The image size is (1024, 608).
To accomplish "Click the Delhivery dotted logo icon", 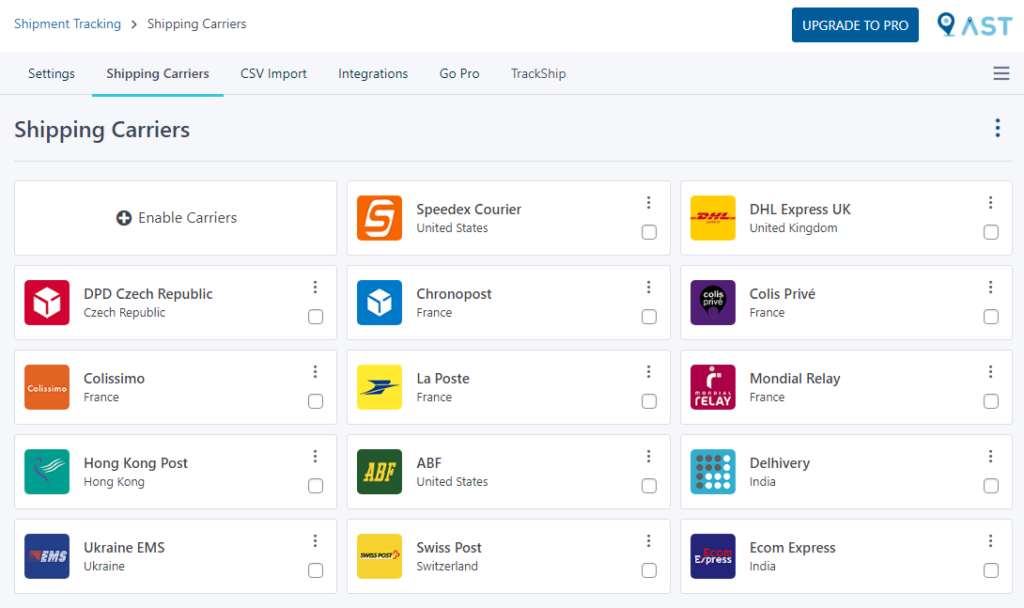I will (x=712, y=472).
